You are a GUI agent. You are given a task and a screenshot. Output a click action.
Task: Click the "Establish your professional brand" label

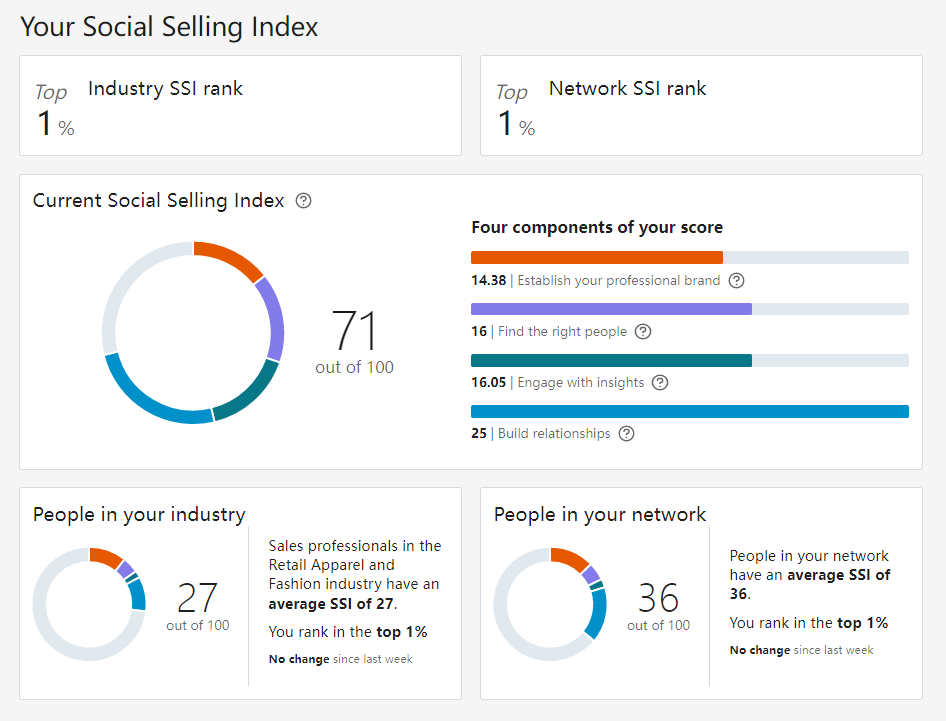point(618,281)
